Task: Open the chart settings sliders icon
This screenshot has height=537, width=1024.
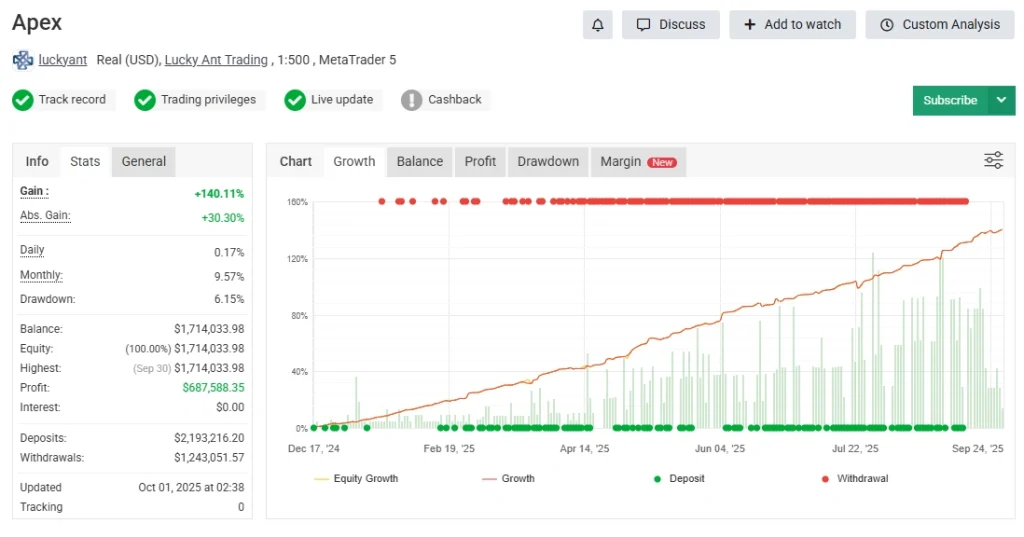Action: [993, 160]
